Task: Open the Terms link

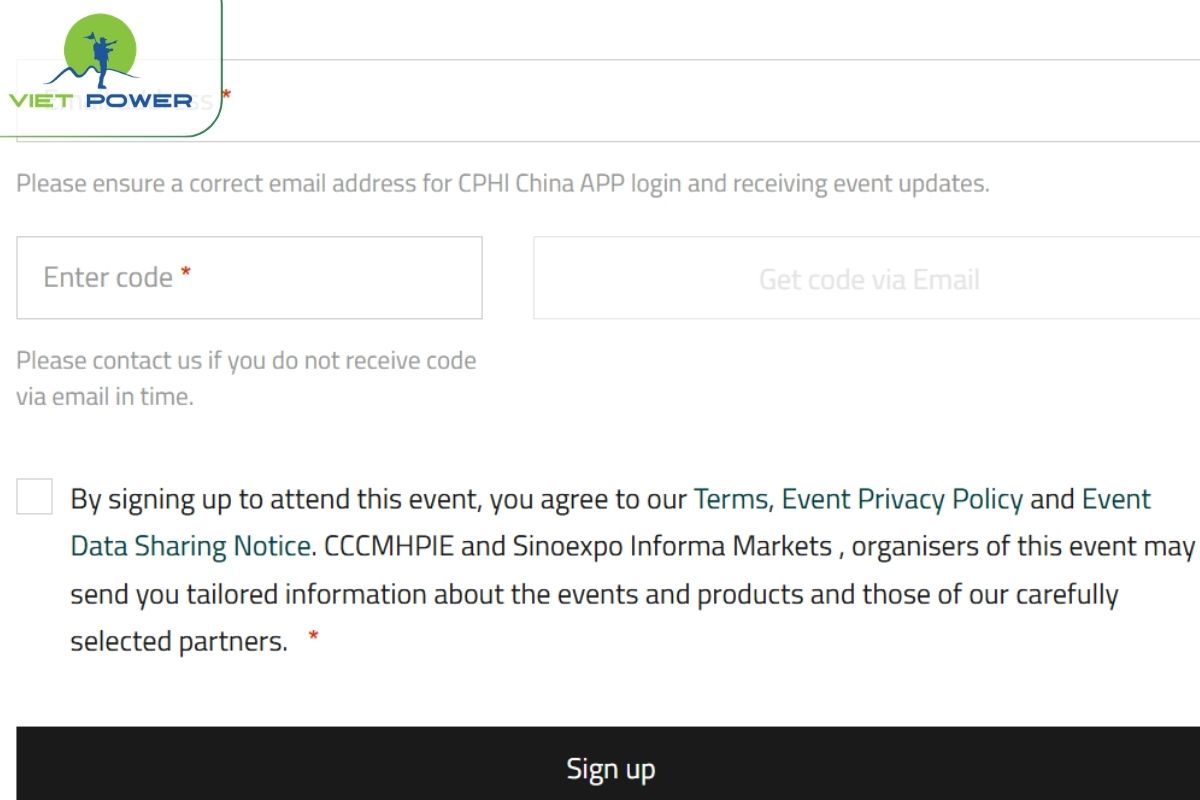Action: coord(730,499)
